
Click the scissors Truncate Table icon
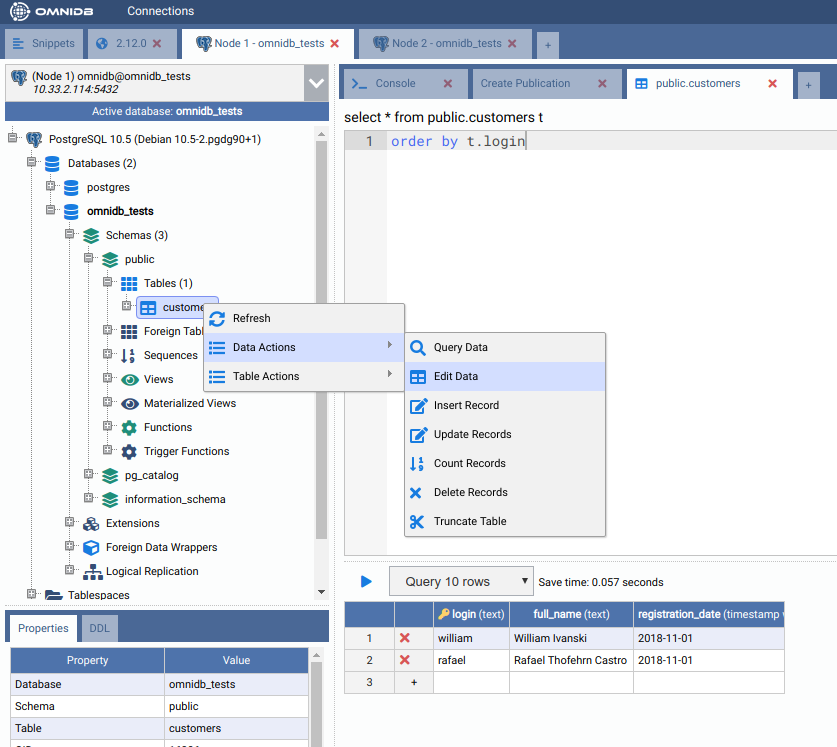point(417,521)
